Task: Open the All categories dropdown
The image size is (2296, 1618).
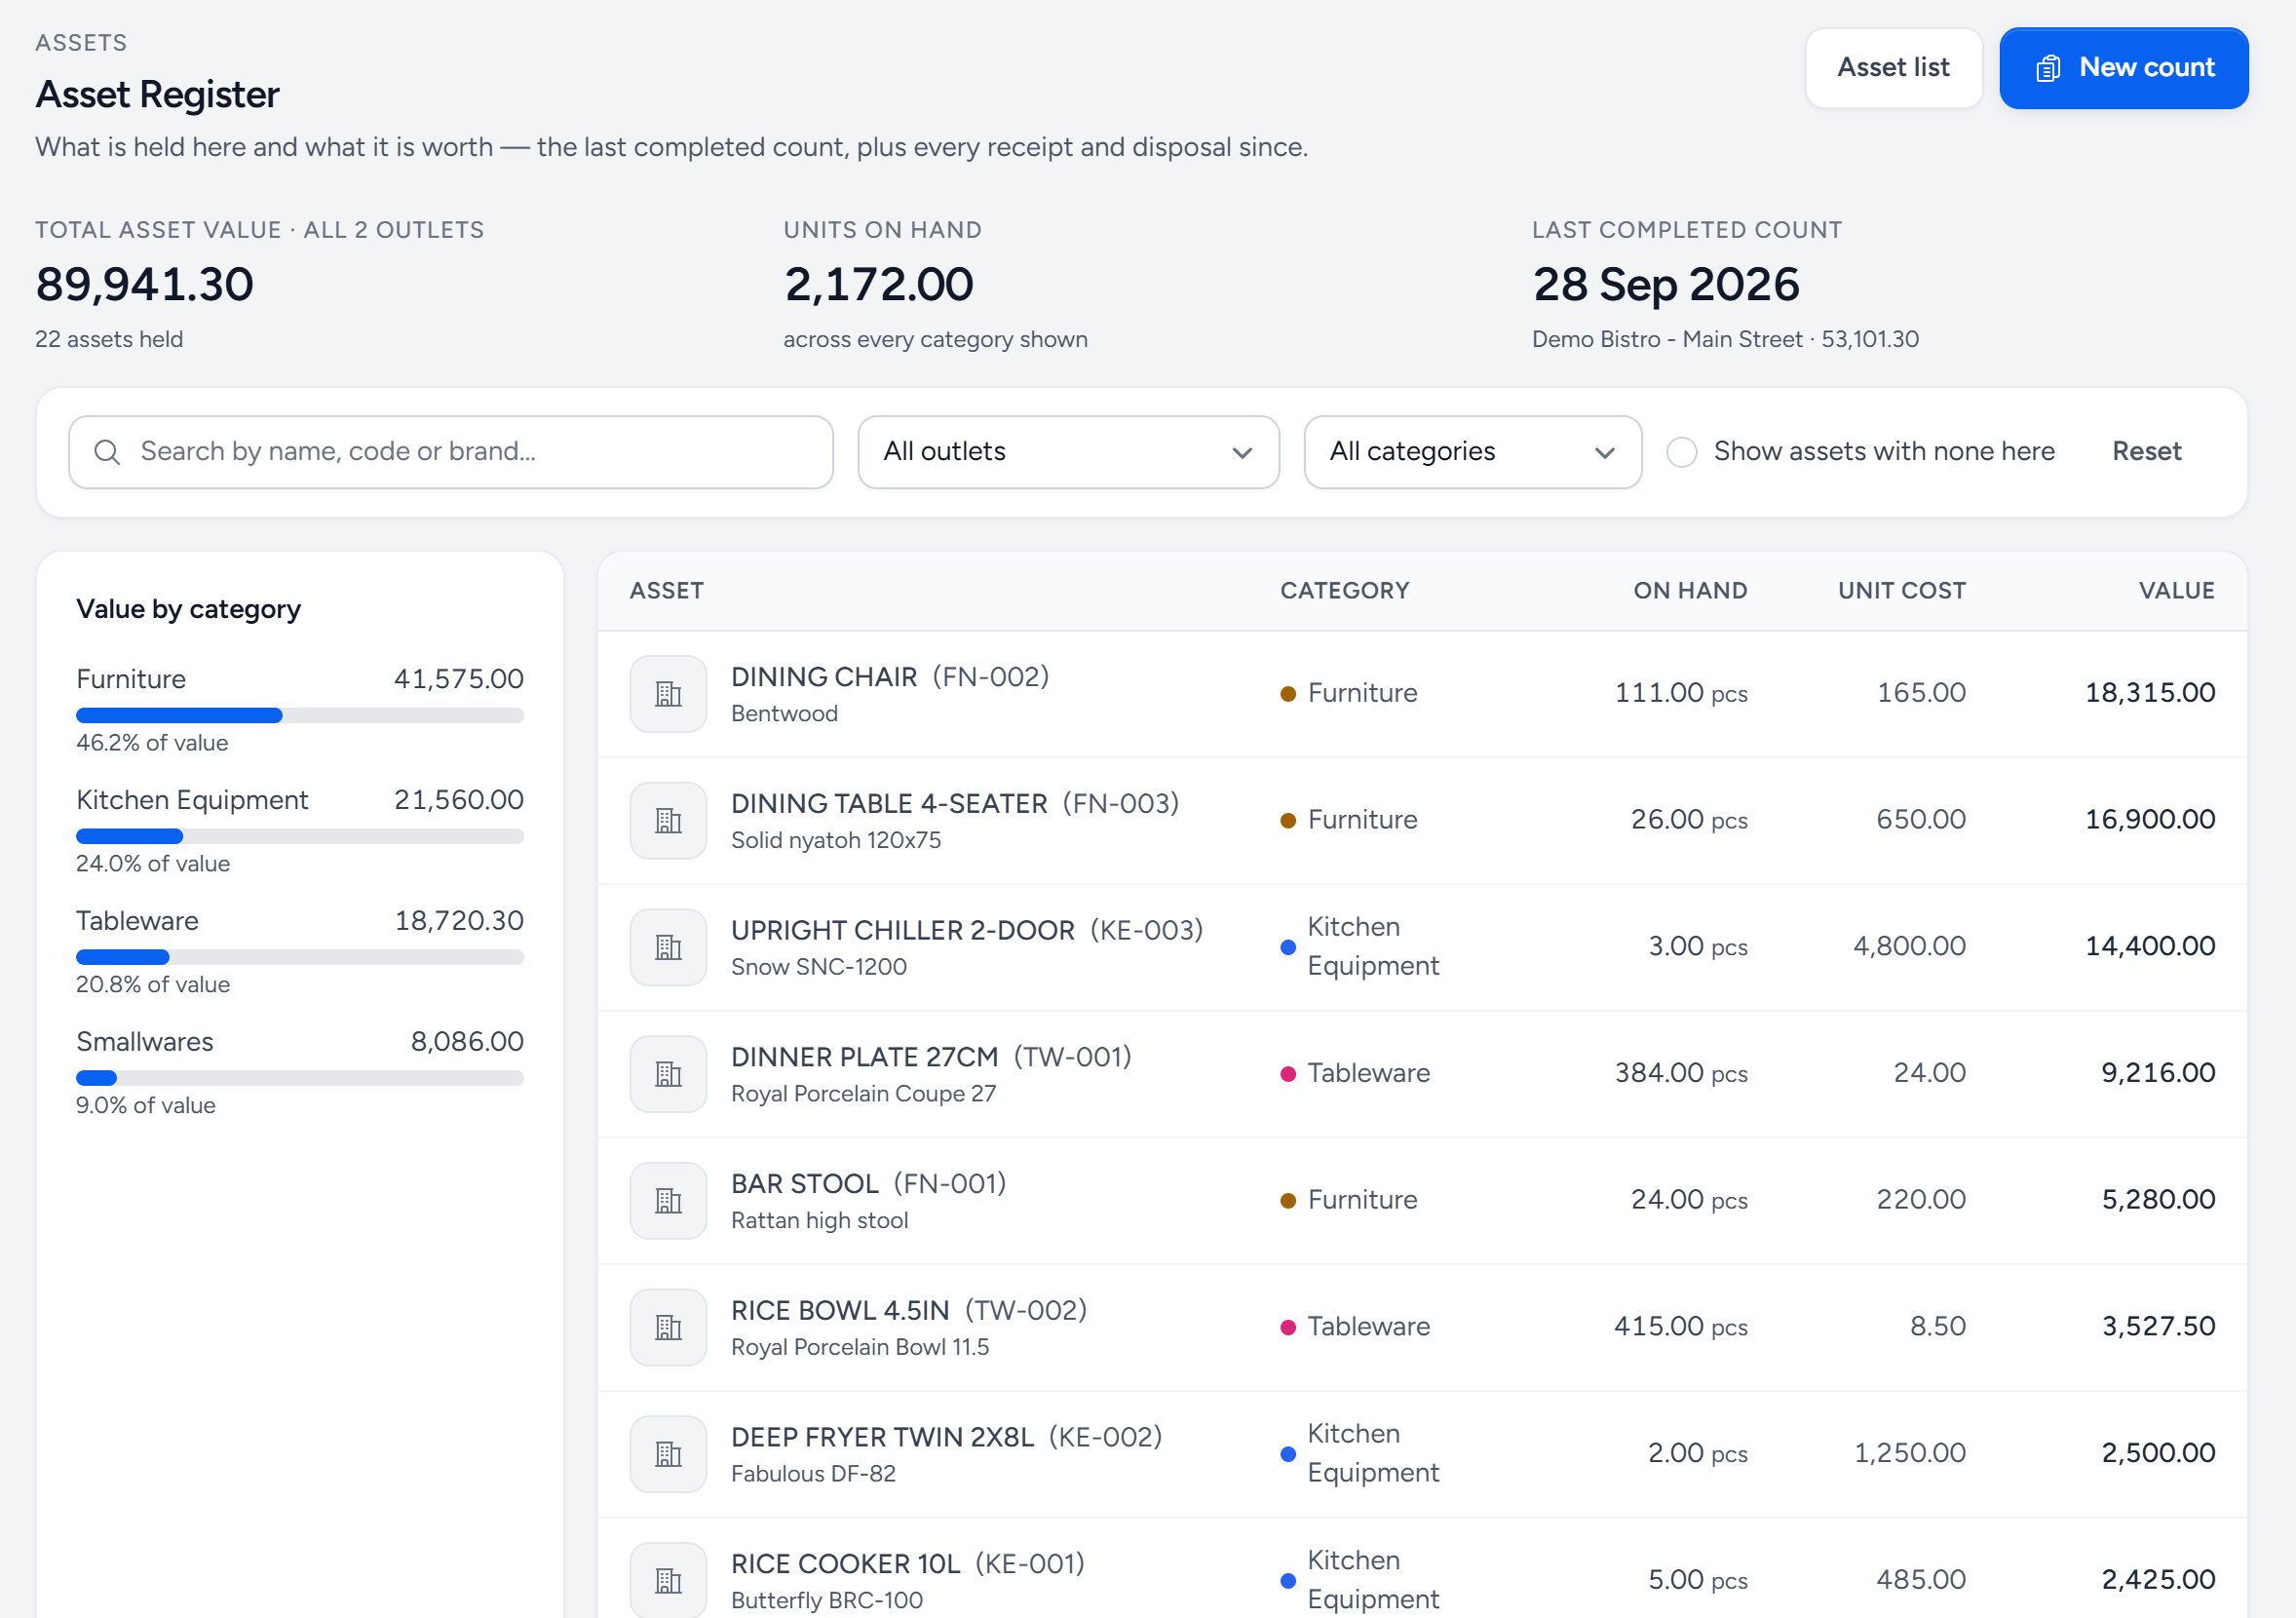Action: pos(1472,452)
